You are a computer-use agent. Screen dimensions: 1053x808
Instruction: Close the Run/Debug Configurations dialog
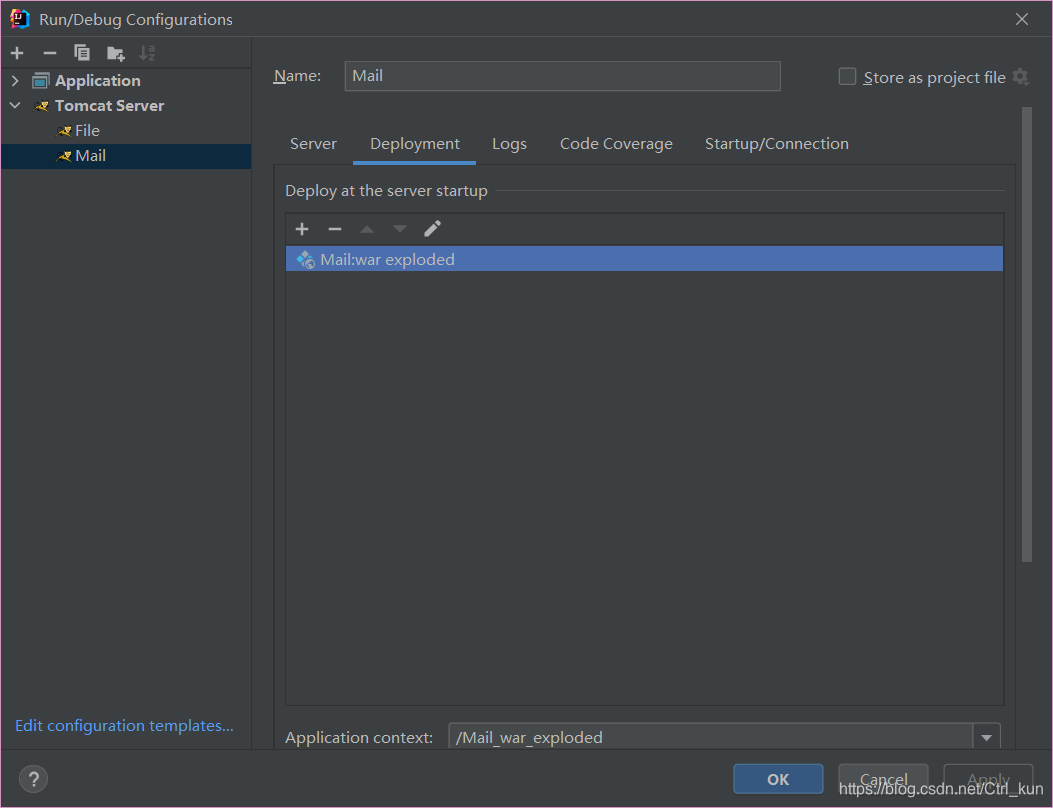click(x=1021, y=19)
